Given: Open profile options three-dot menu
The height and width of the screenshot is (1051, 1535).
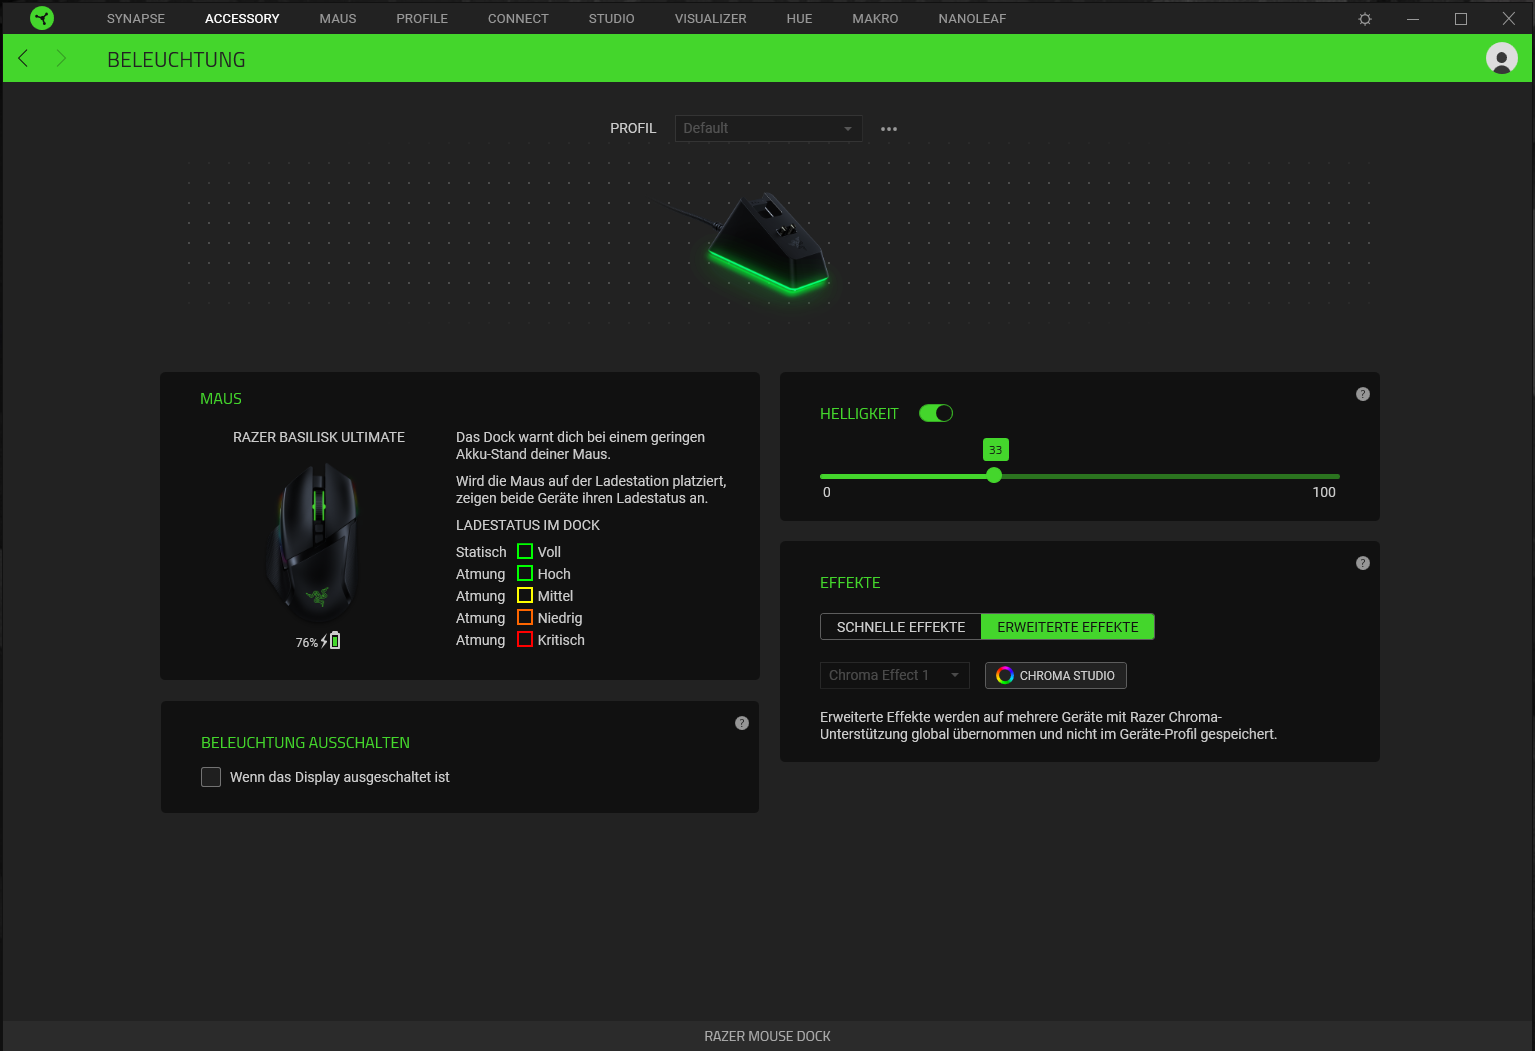Looking at the screenshot, I should click(x=889, y=129).
